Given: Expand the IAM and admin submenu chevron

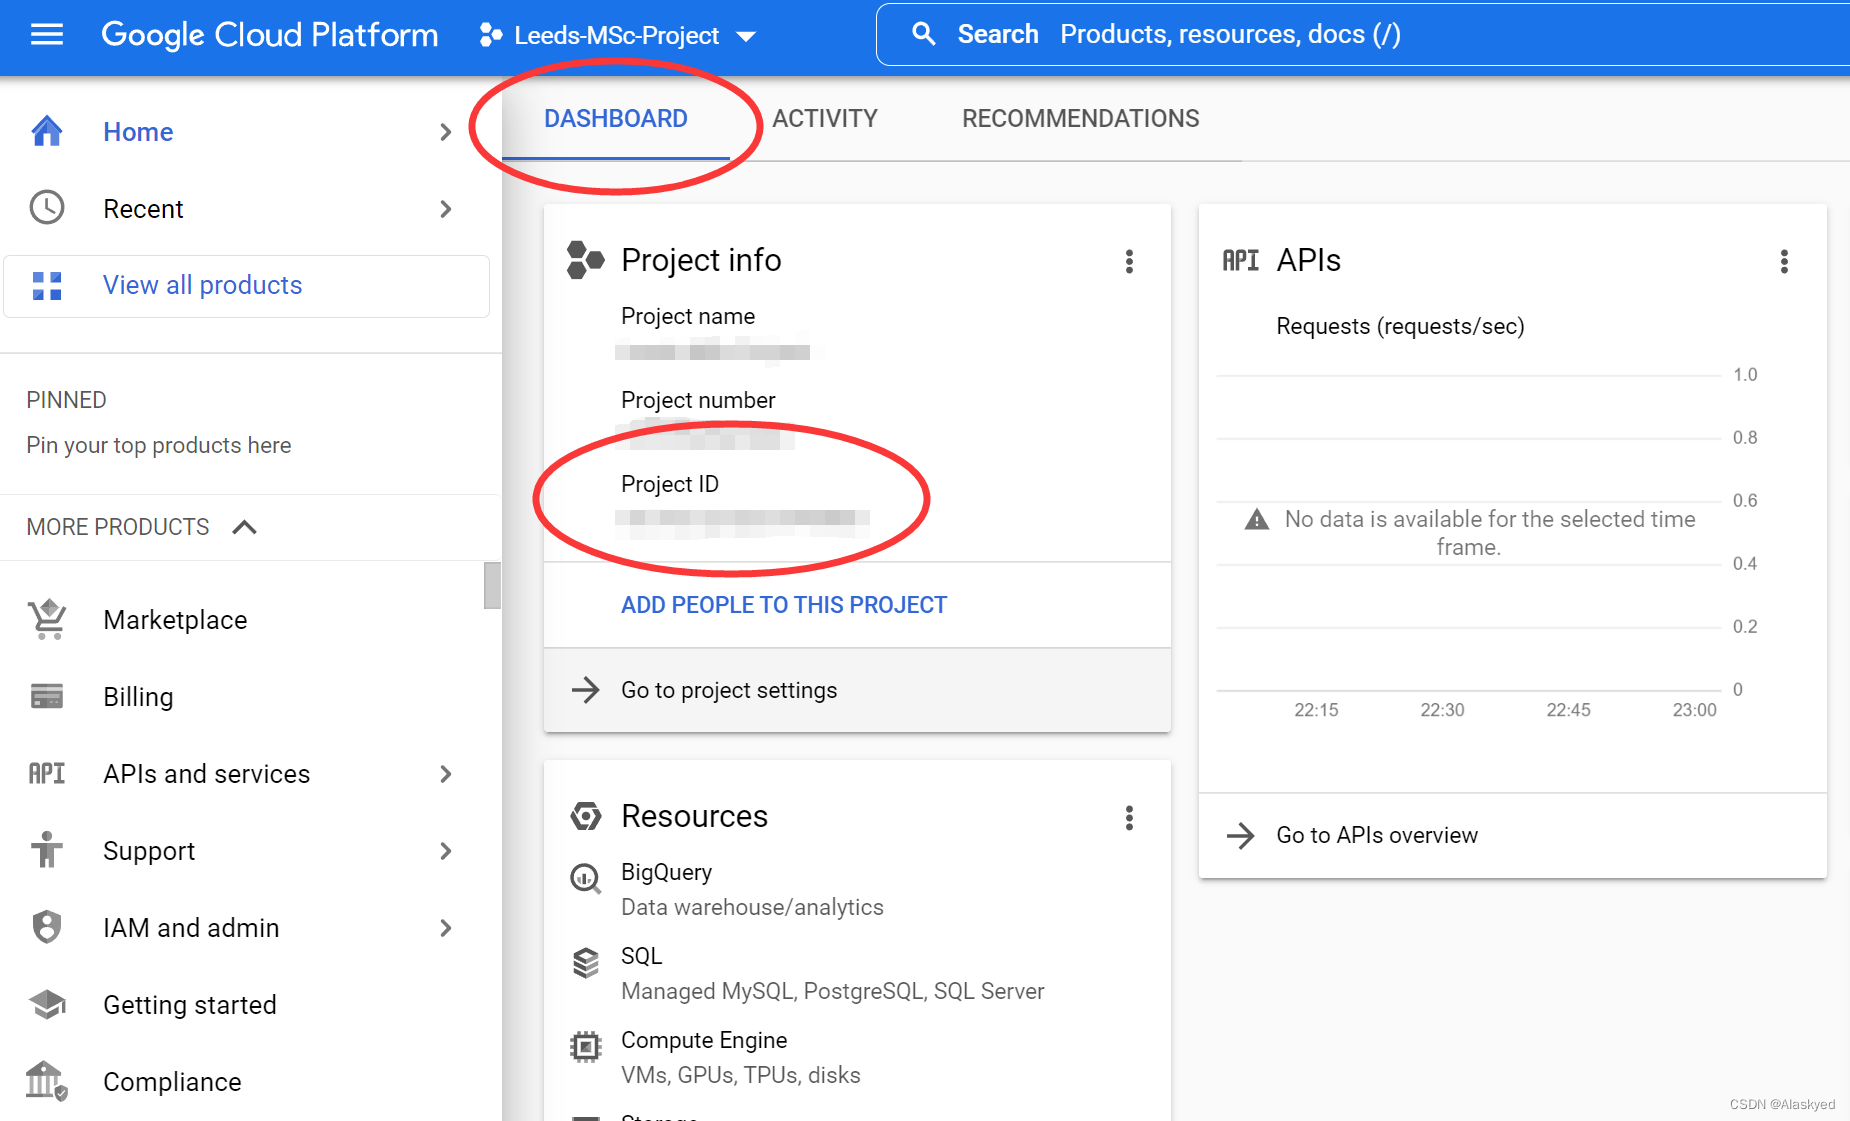Looking at the screenshot, I should point(446,928).
